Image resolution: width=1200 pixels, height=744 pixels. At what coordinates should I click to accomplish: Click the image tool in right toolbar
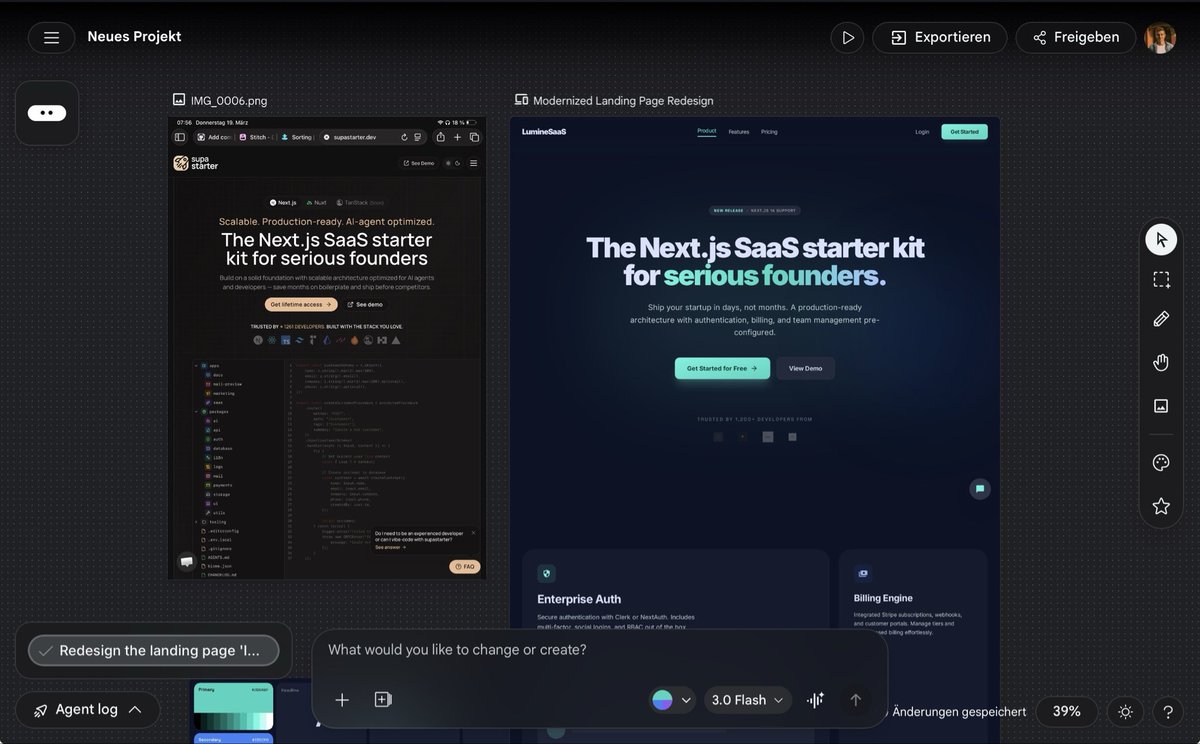(x=1161, y=405)
